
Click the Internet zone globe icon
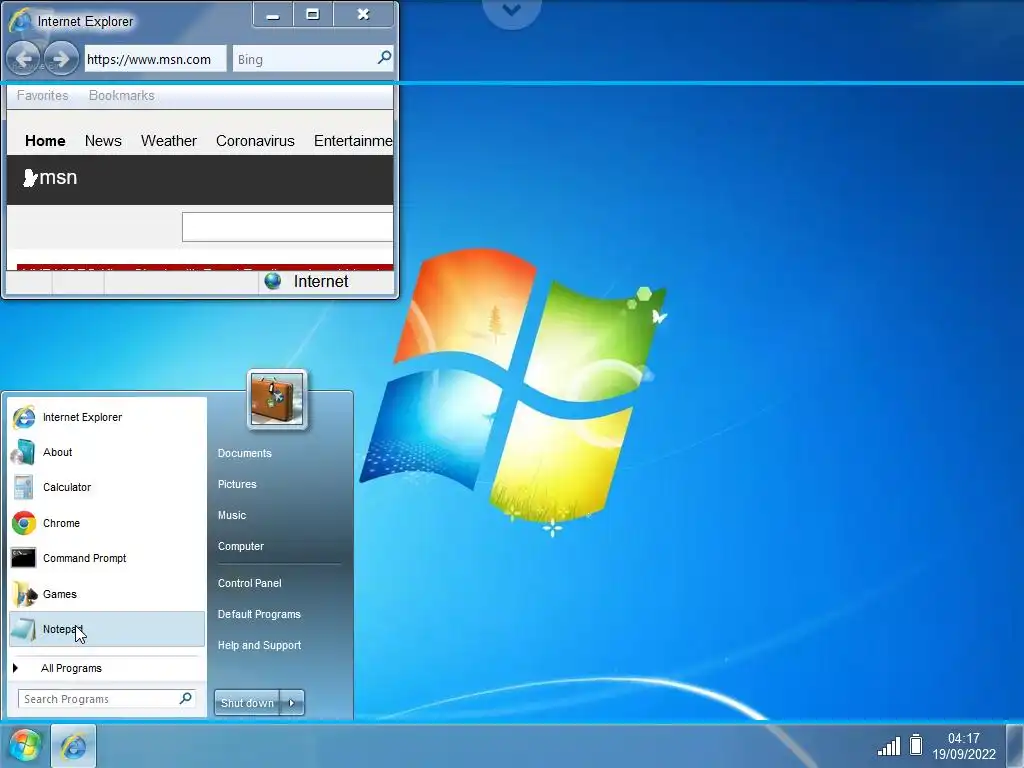(273, 281)
